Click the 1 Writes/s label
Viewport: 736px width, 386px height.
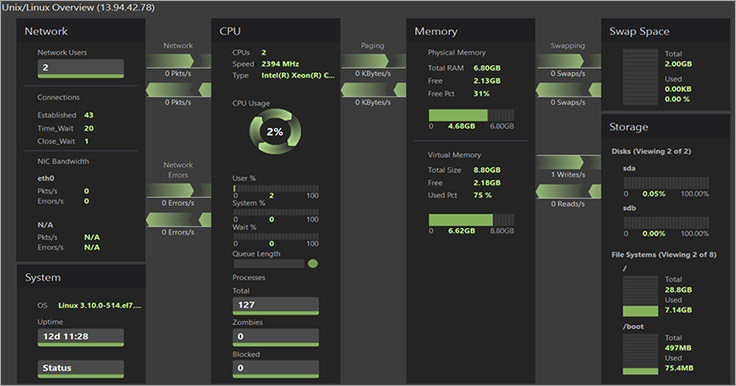click(568, 174)
